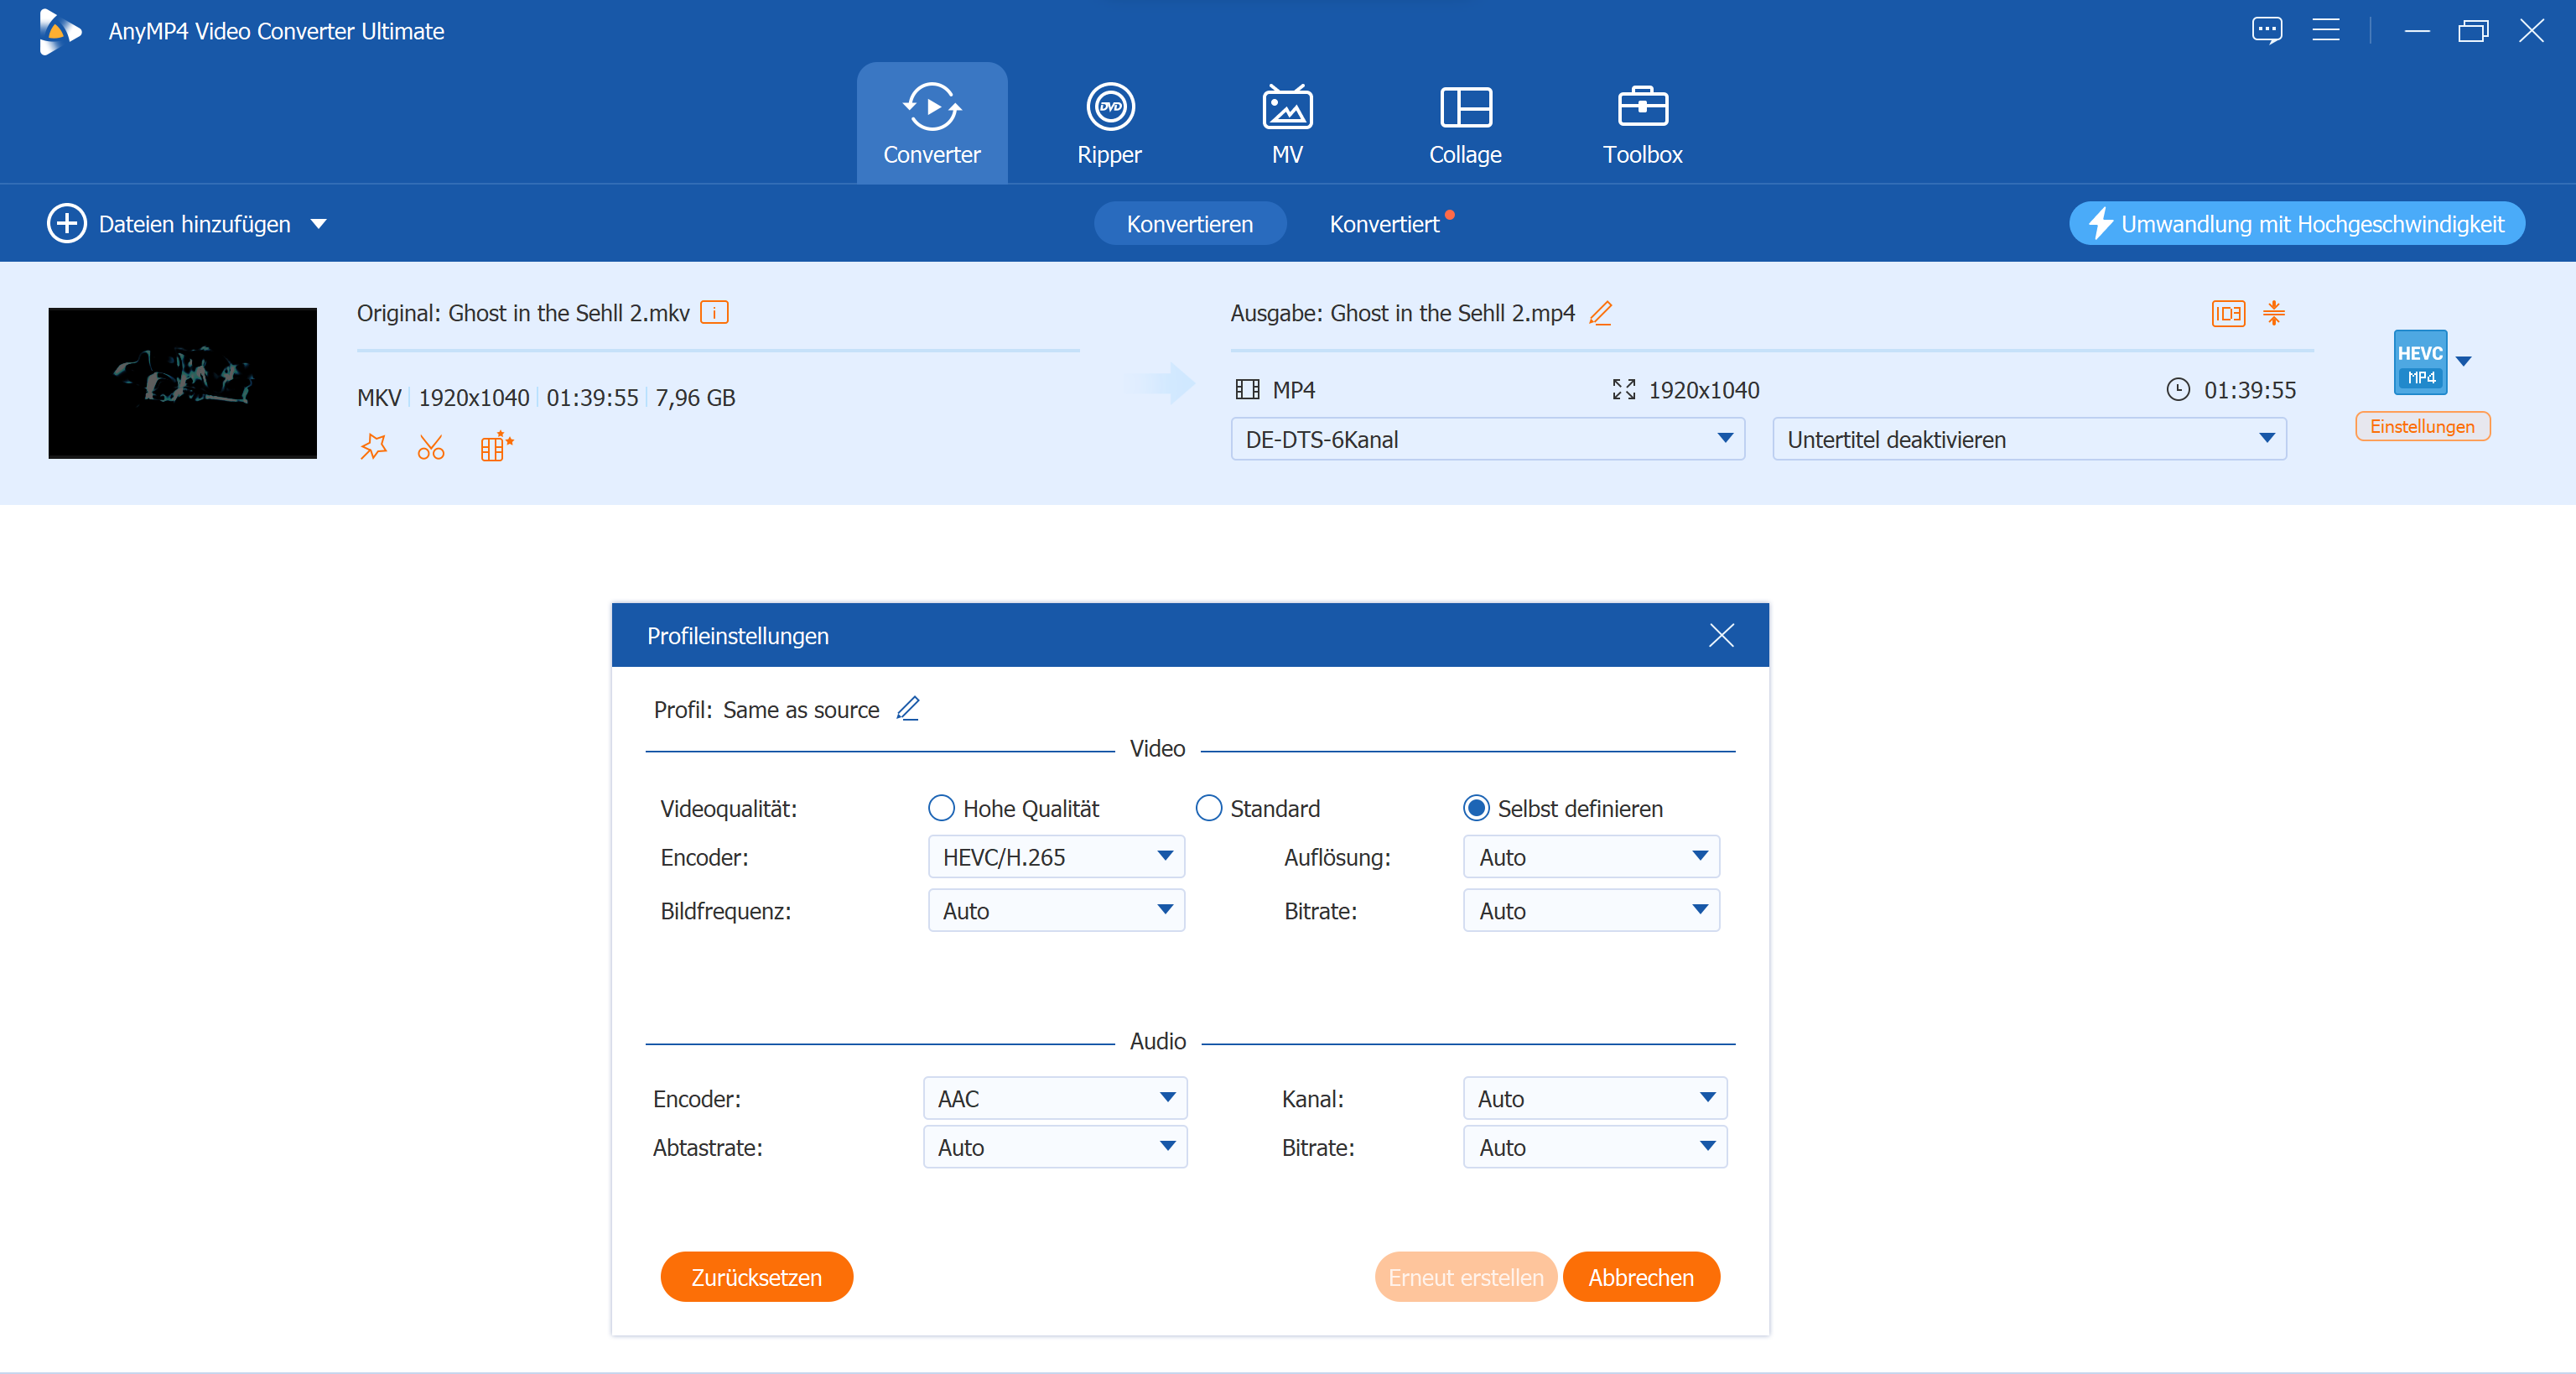The image size is (2576, 1374).
Task: Click the AnyMP4 app logo
Action: 59,31
